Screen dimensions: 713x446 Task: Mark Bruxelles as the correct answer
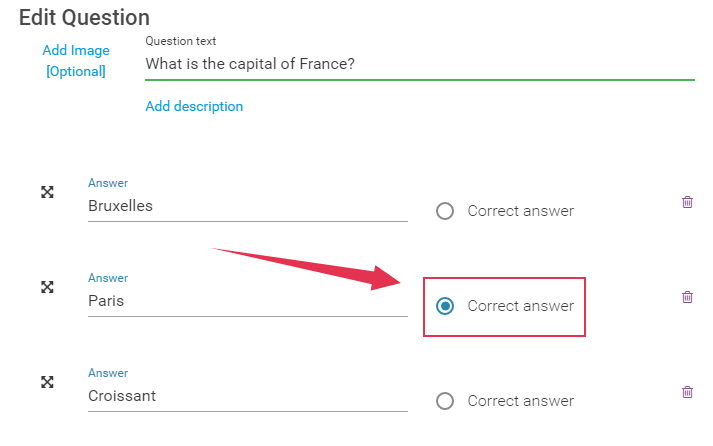point(445,211)
